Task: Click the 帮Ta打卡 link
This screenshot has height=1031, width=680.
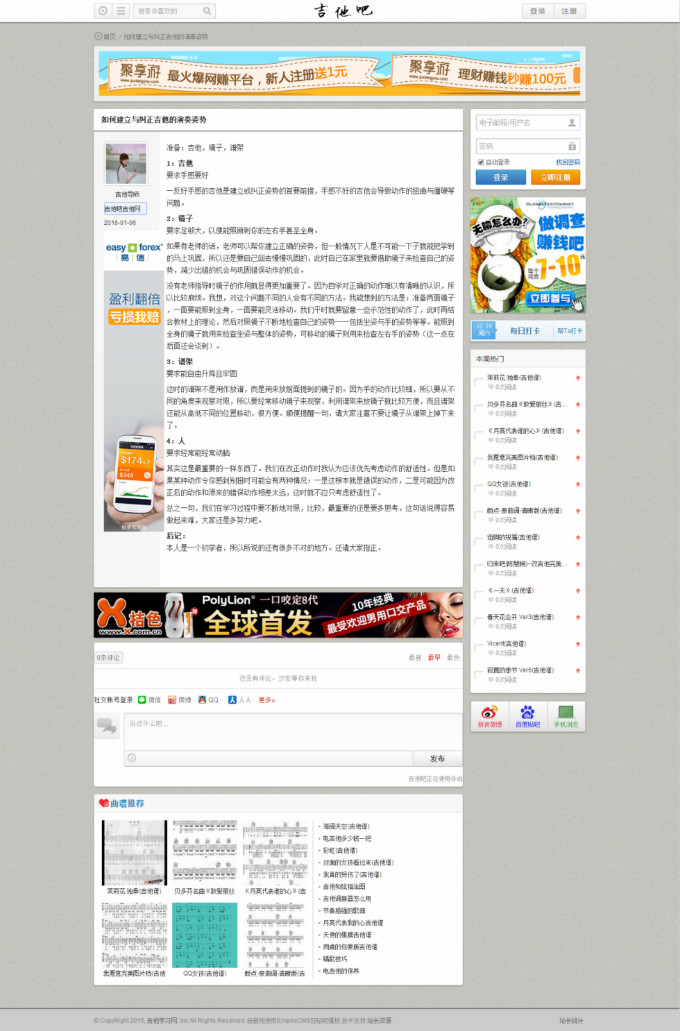Action: pyautogui.click(x=570, y=331)
